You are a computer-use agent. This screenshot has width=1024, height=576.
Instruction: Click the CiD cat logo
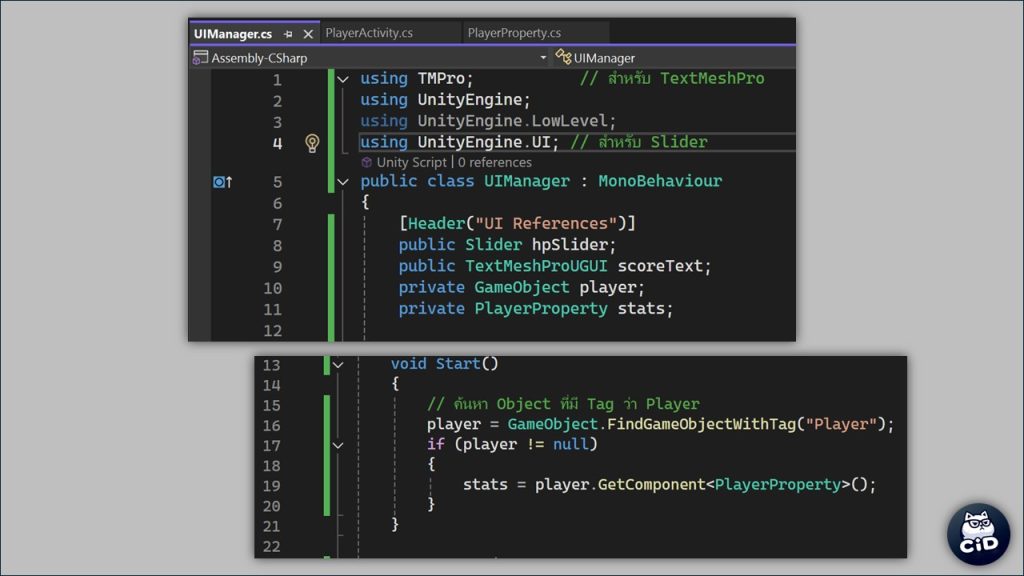coord(977,536)
